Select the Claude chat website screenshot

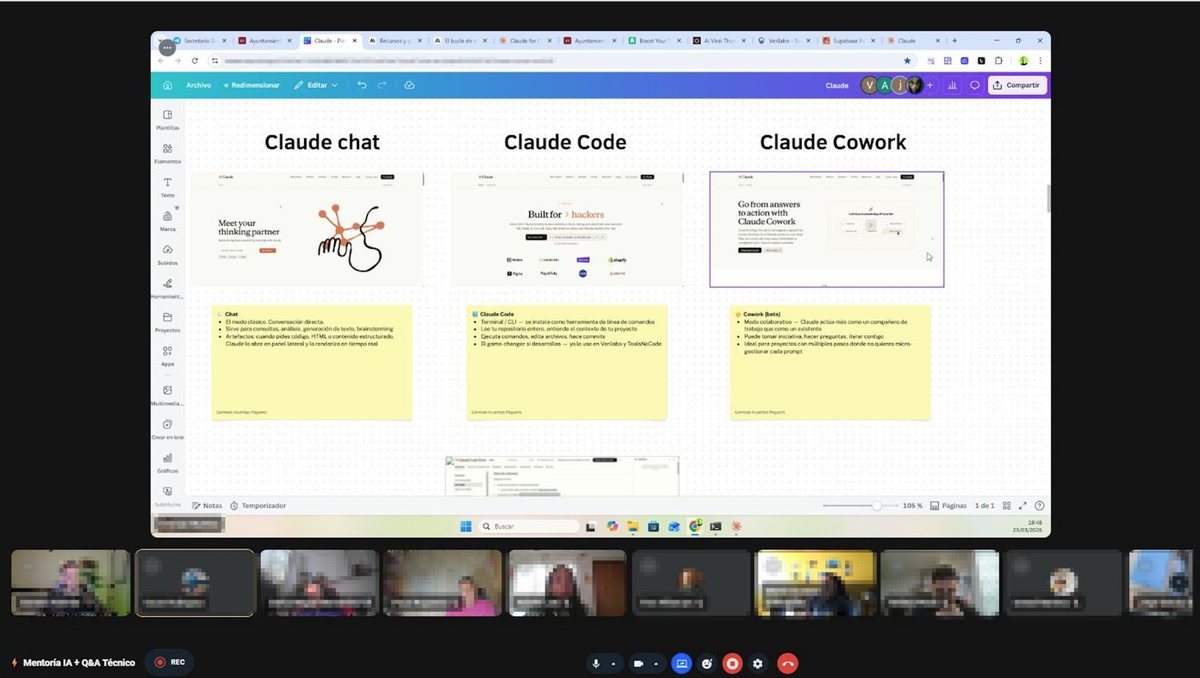coord(306,229)
